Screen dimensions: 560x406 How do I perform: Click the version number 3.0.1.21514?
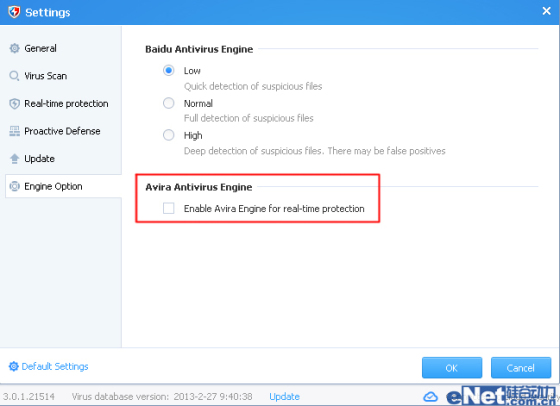click(29, 396)
